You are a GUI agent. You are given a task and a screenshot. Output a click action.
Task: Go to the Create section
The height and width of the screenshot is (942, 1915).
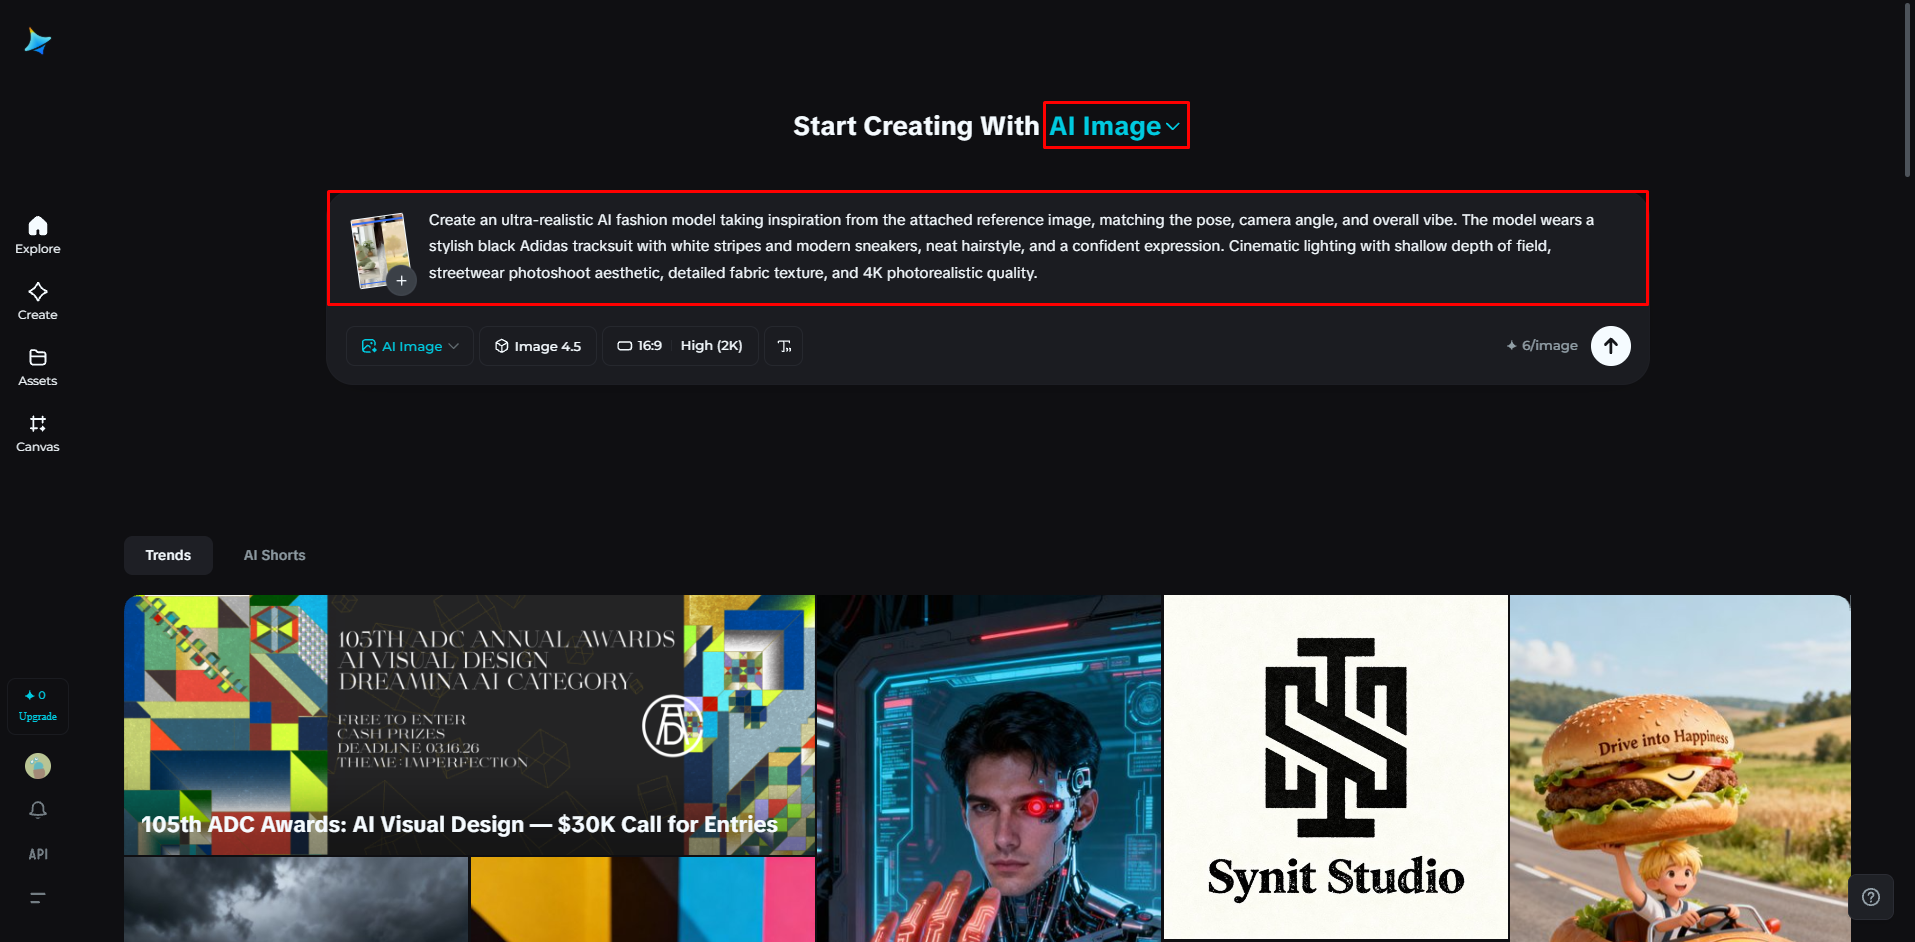38,301
